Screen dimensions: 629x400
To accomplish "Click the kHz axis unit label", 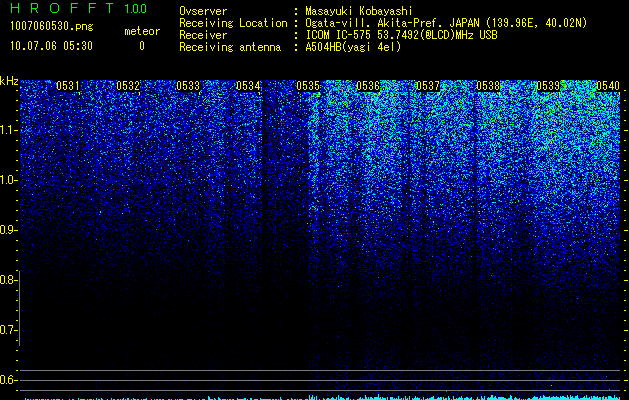I will 9,81.
